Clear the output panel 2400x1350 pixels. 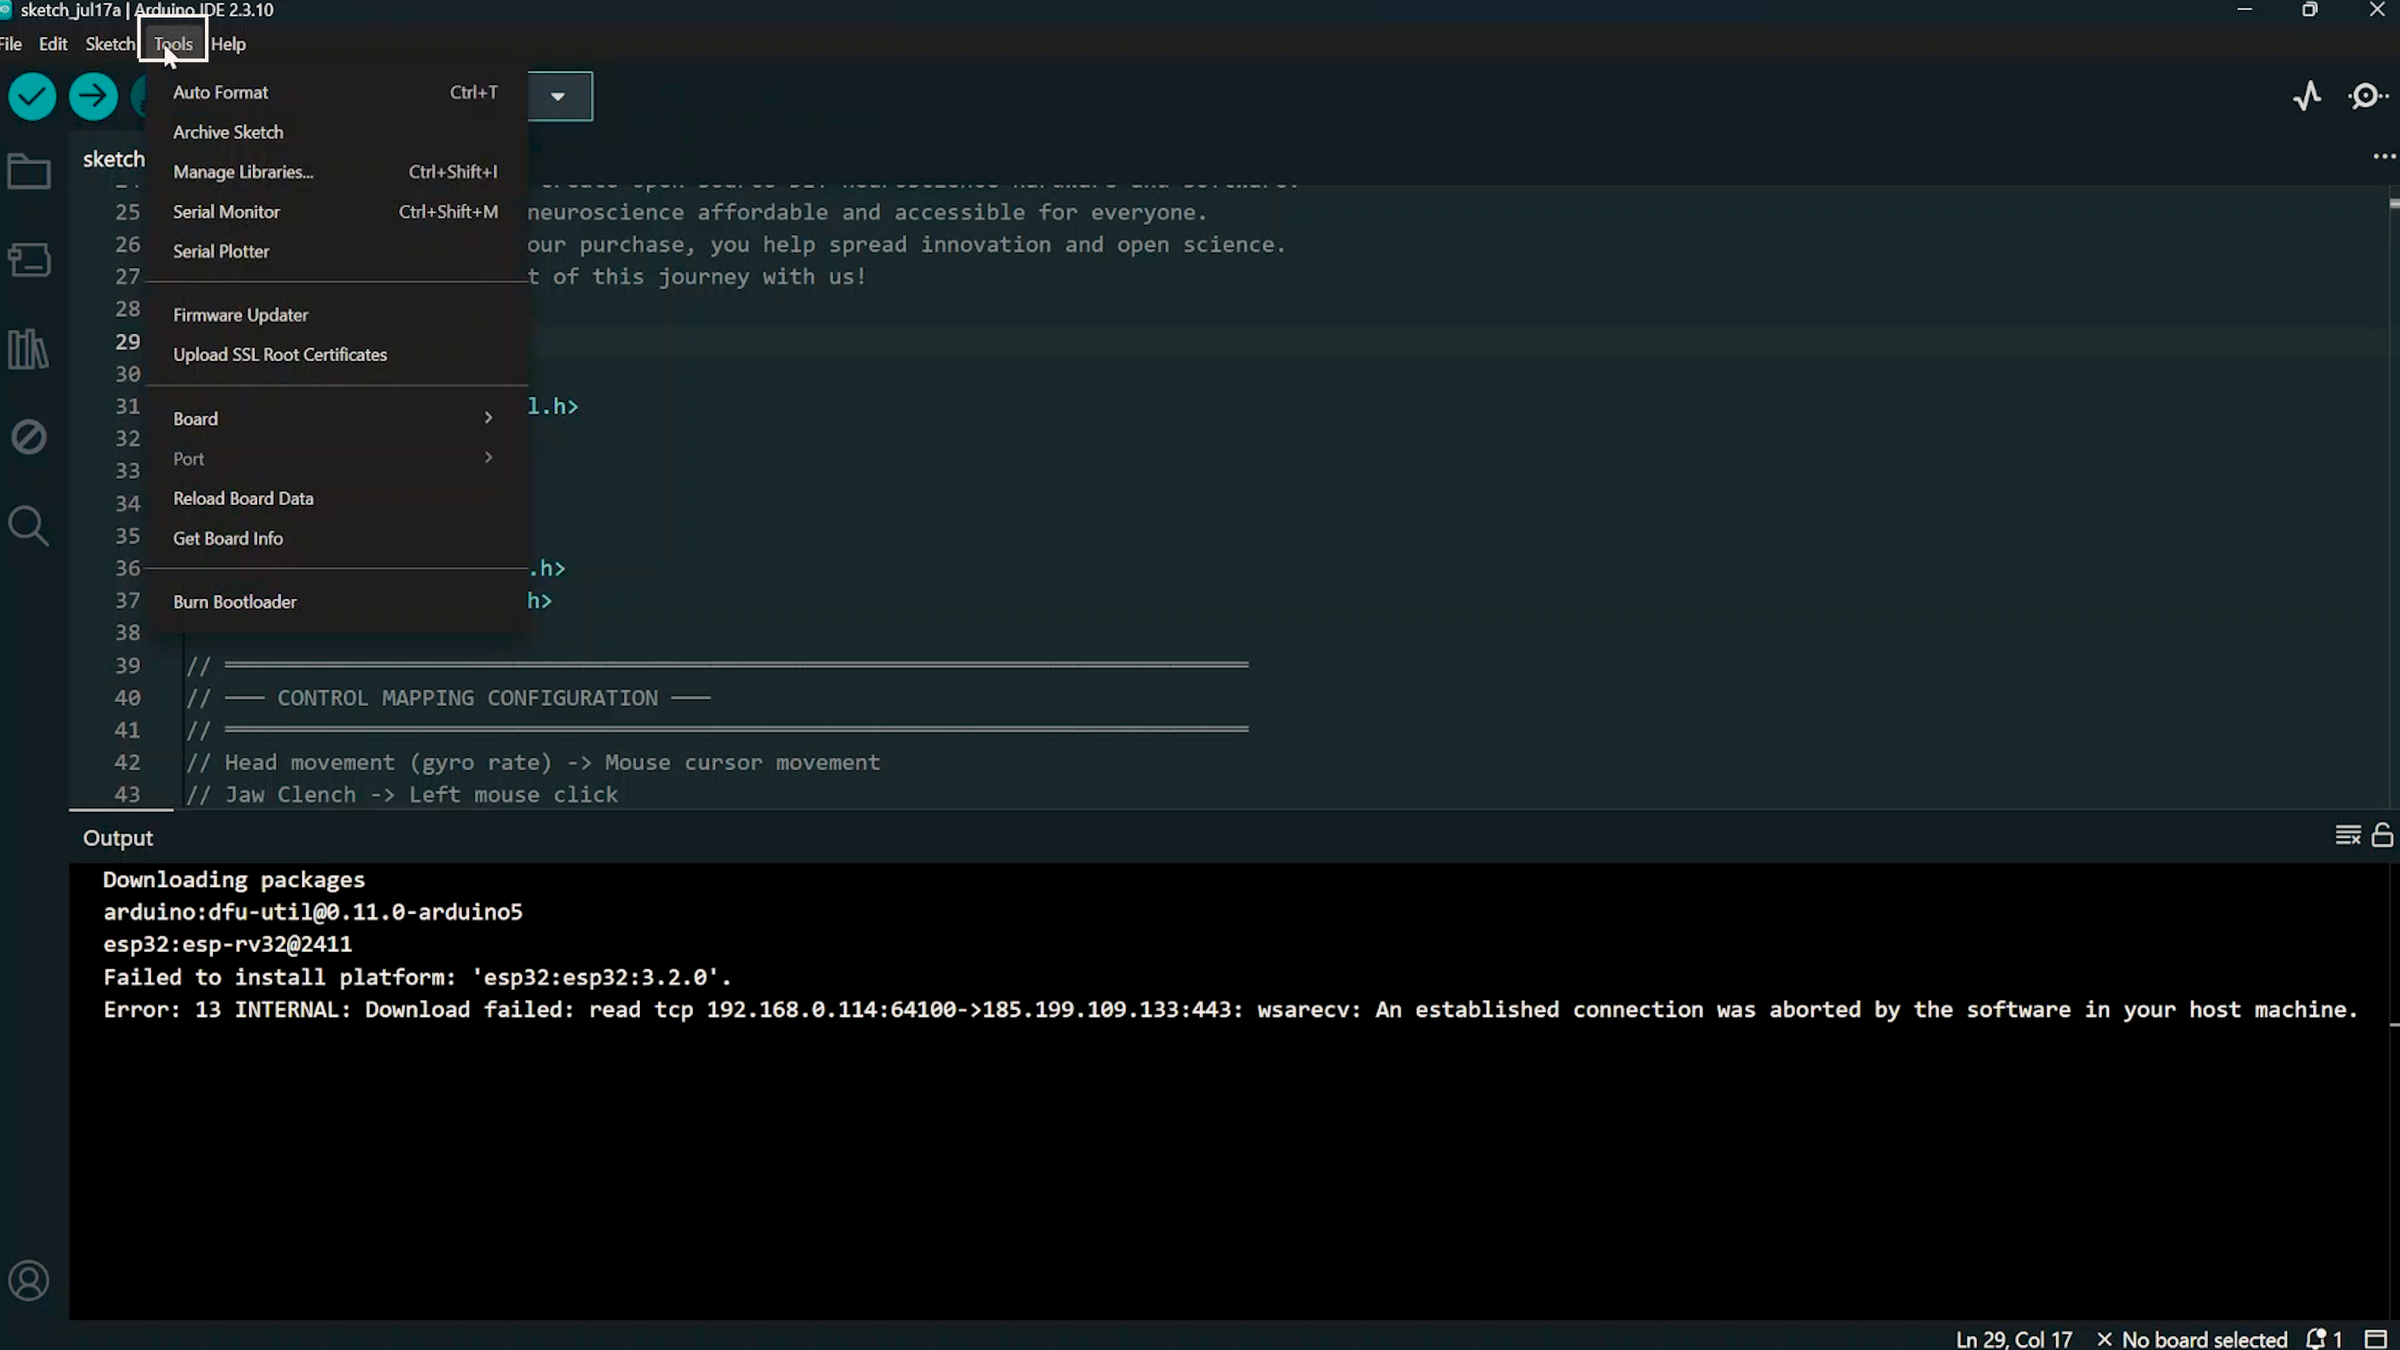click(2347, 835)
